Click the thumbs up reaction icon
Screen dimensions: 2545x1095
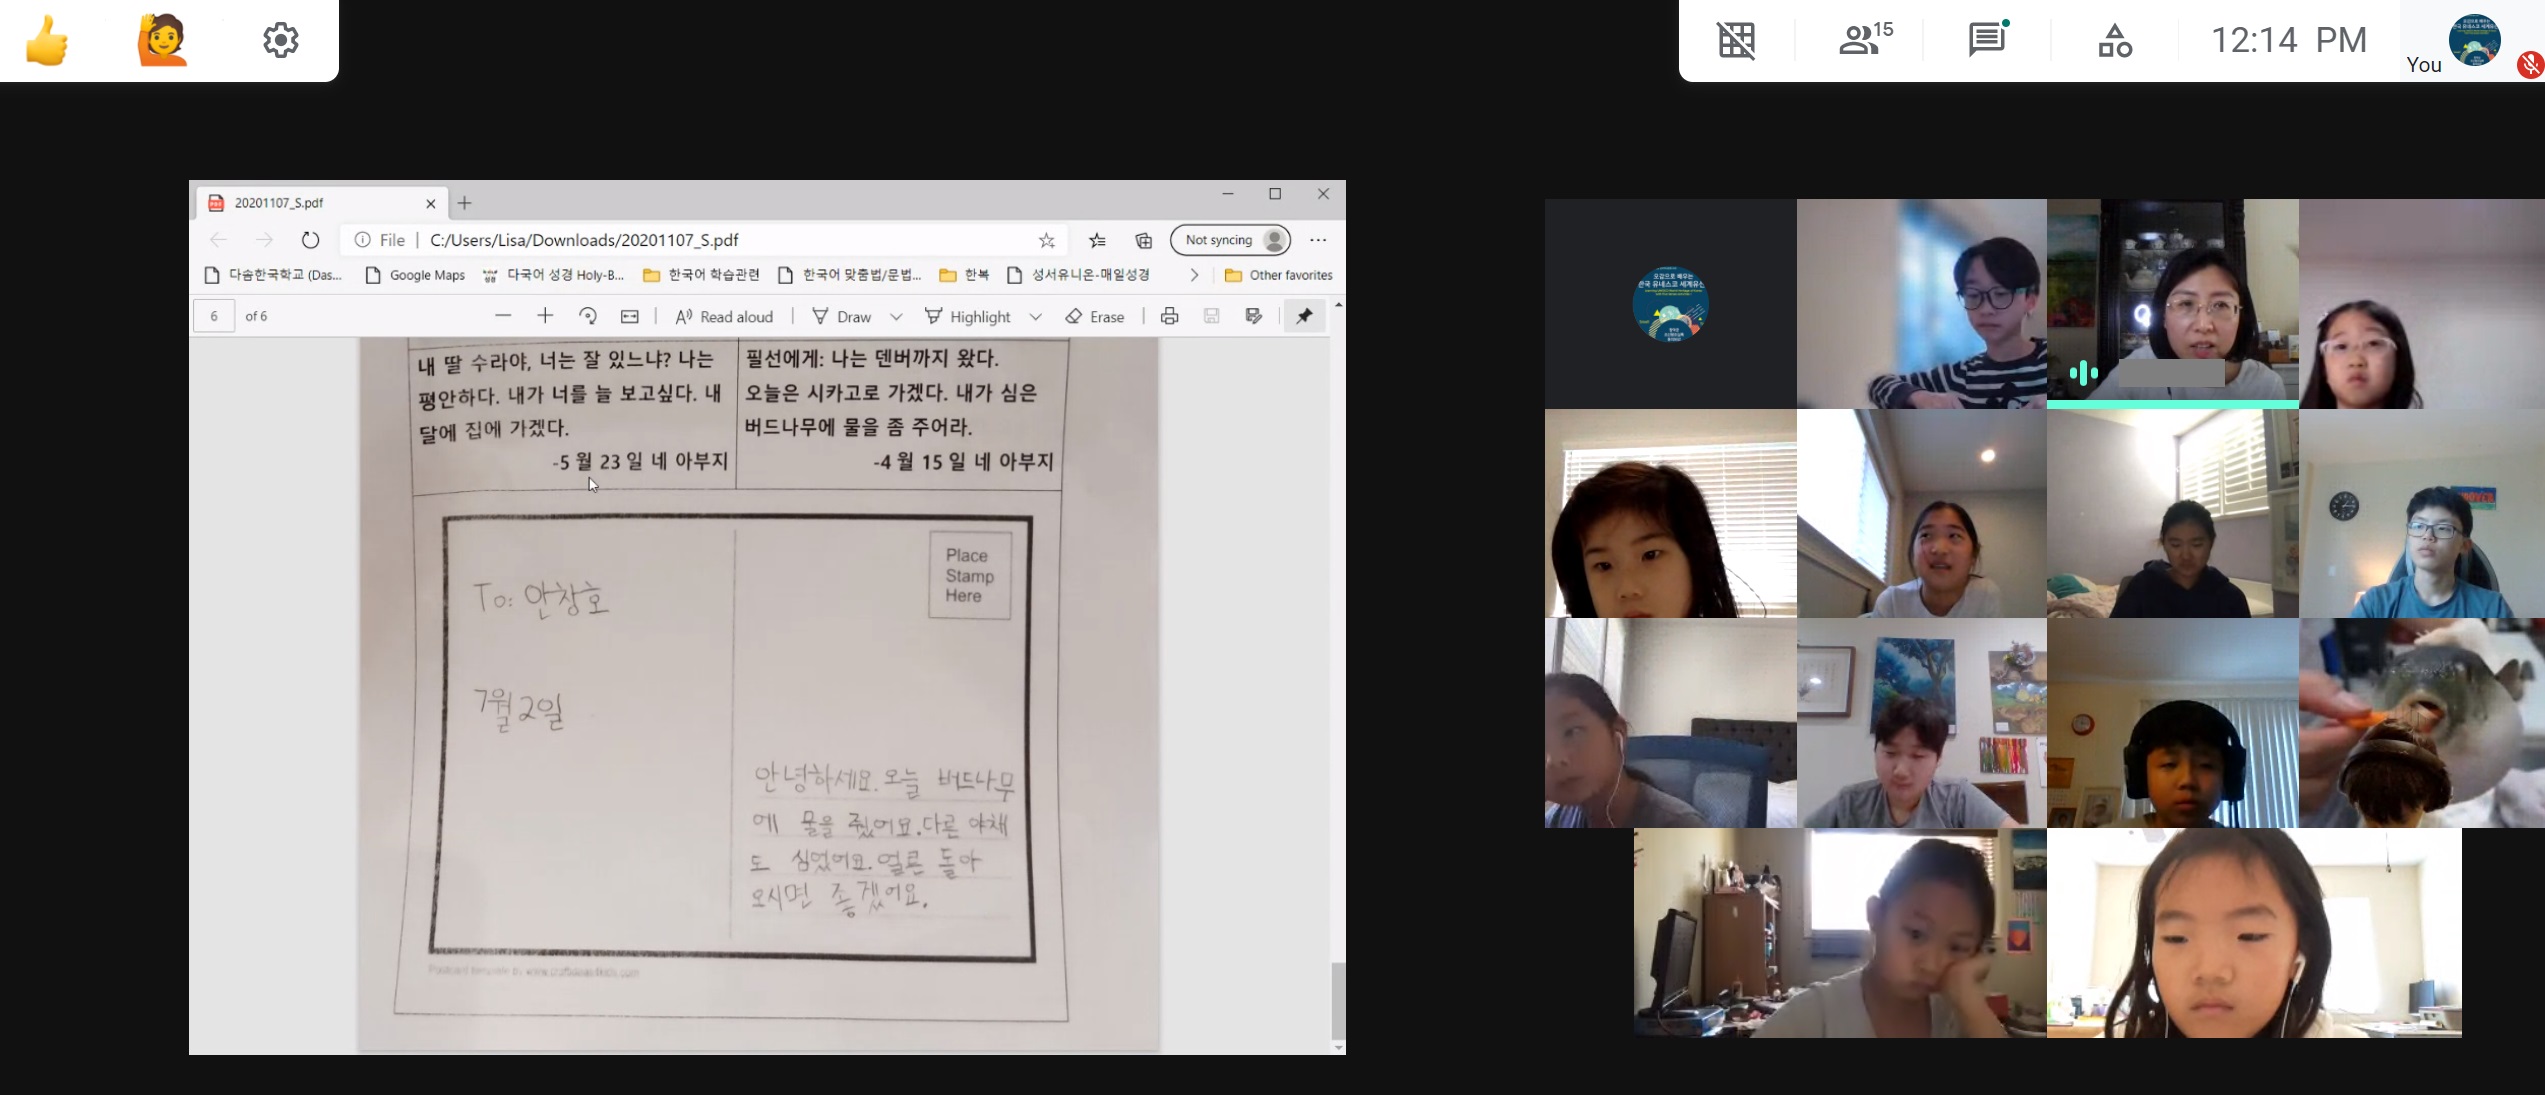click(x=47, y=41)
